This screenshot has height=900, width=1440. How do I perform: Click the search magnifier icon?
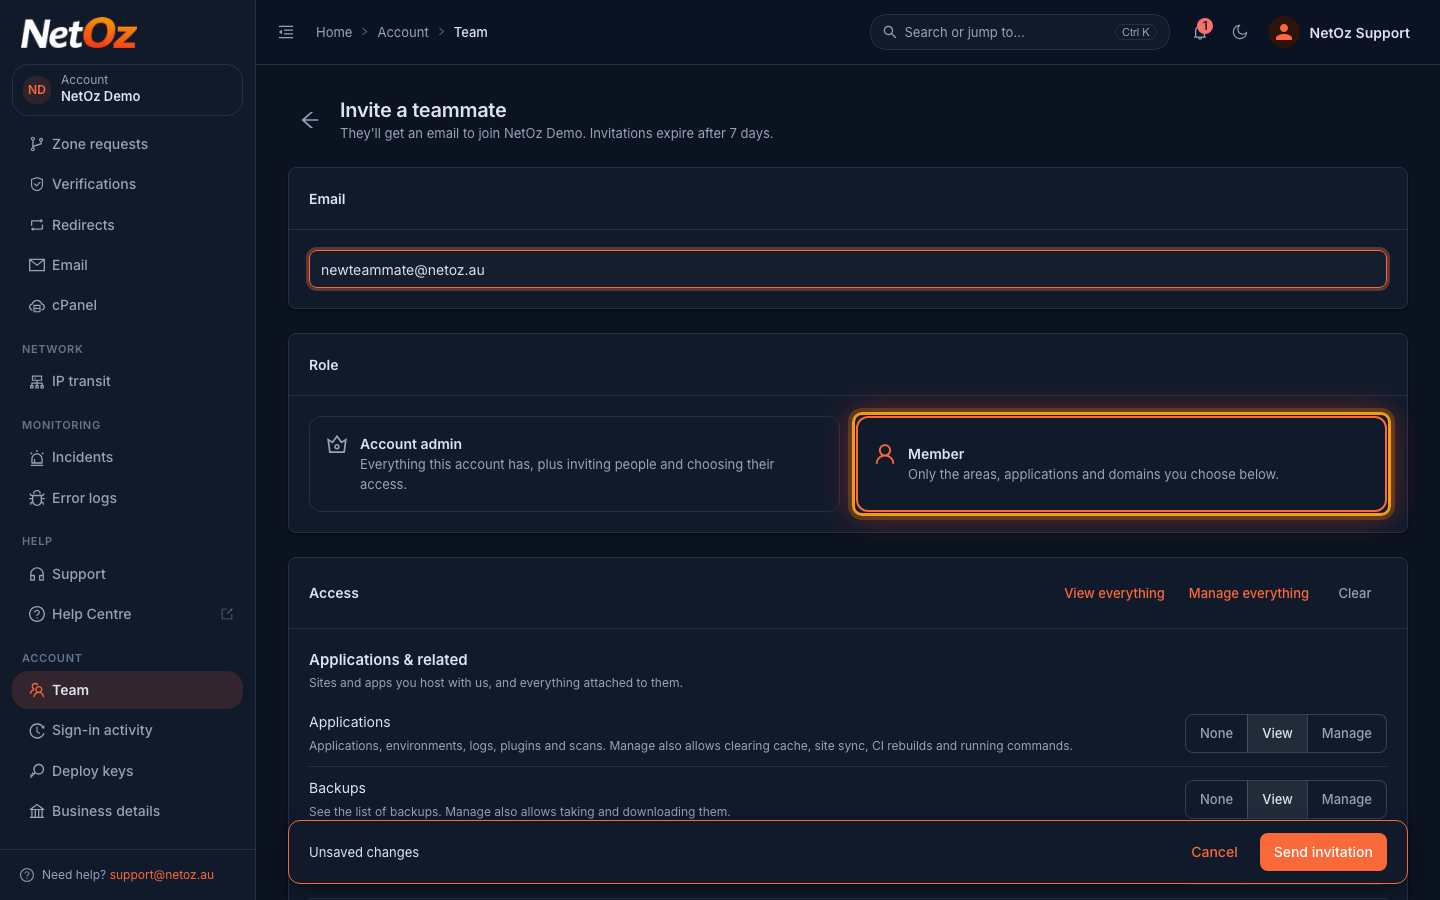(x=889, y=32)
